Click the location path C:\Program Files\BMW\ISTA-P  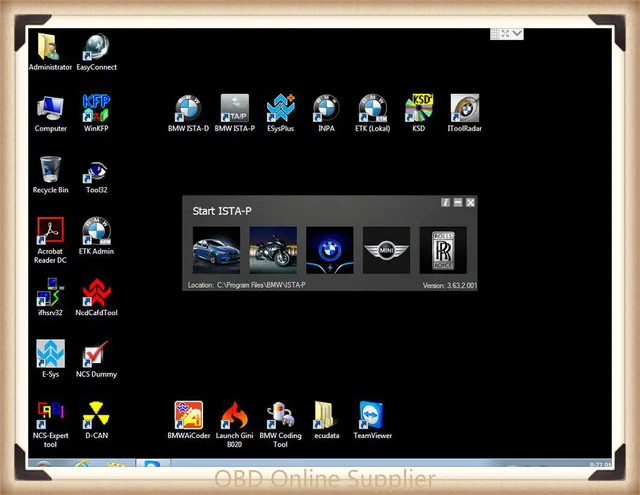pos(261,285)
